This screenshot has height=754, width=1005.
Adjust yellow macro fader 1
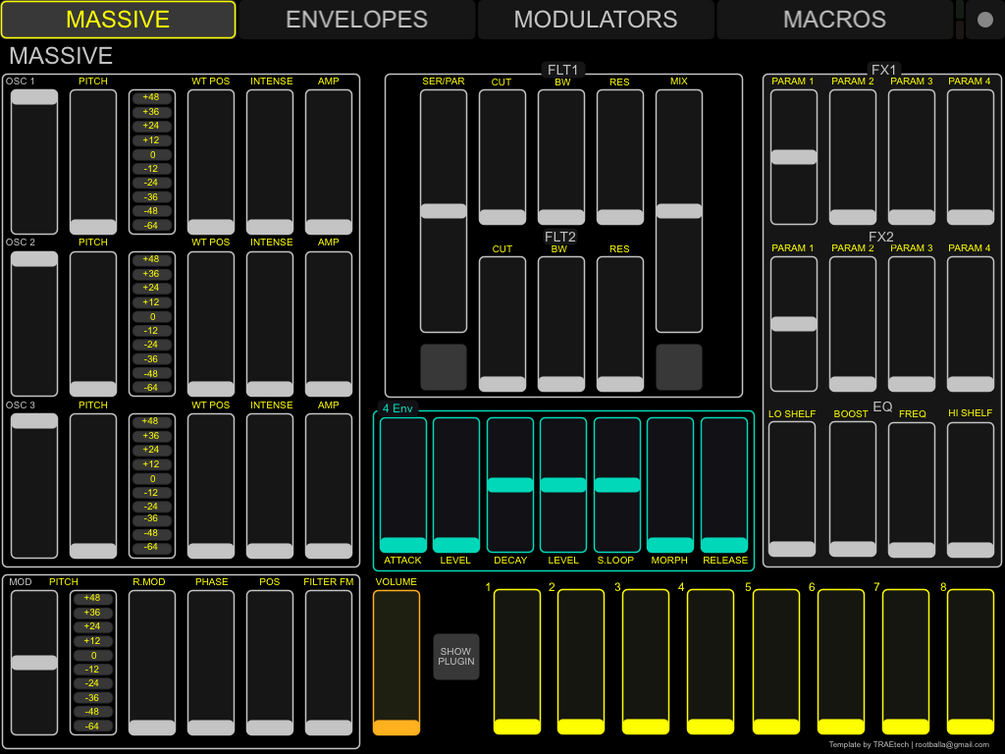517,662
